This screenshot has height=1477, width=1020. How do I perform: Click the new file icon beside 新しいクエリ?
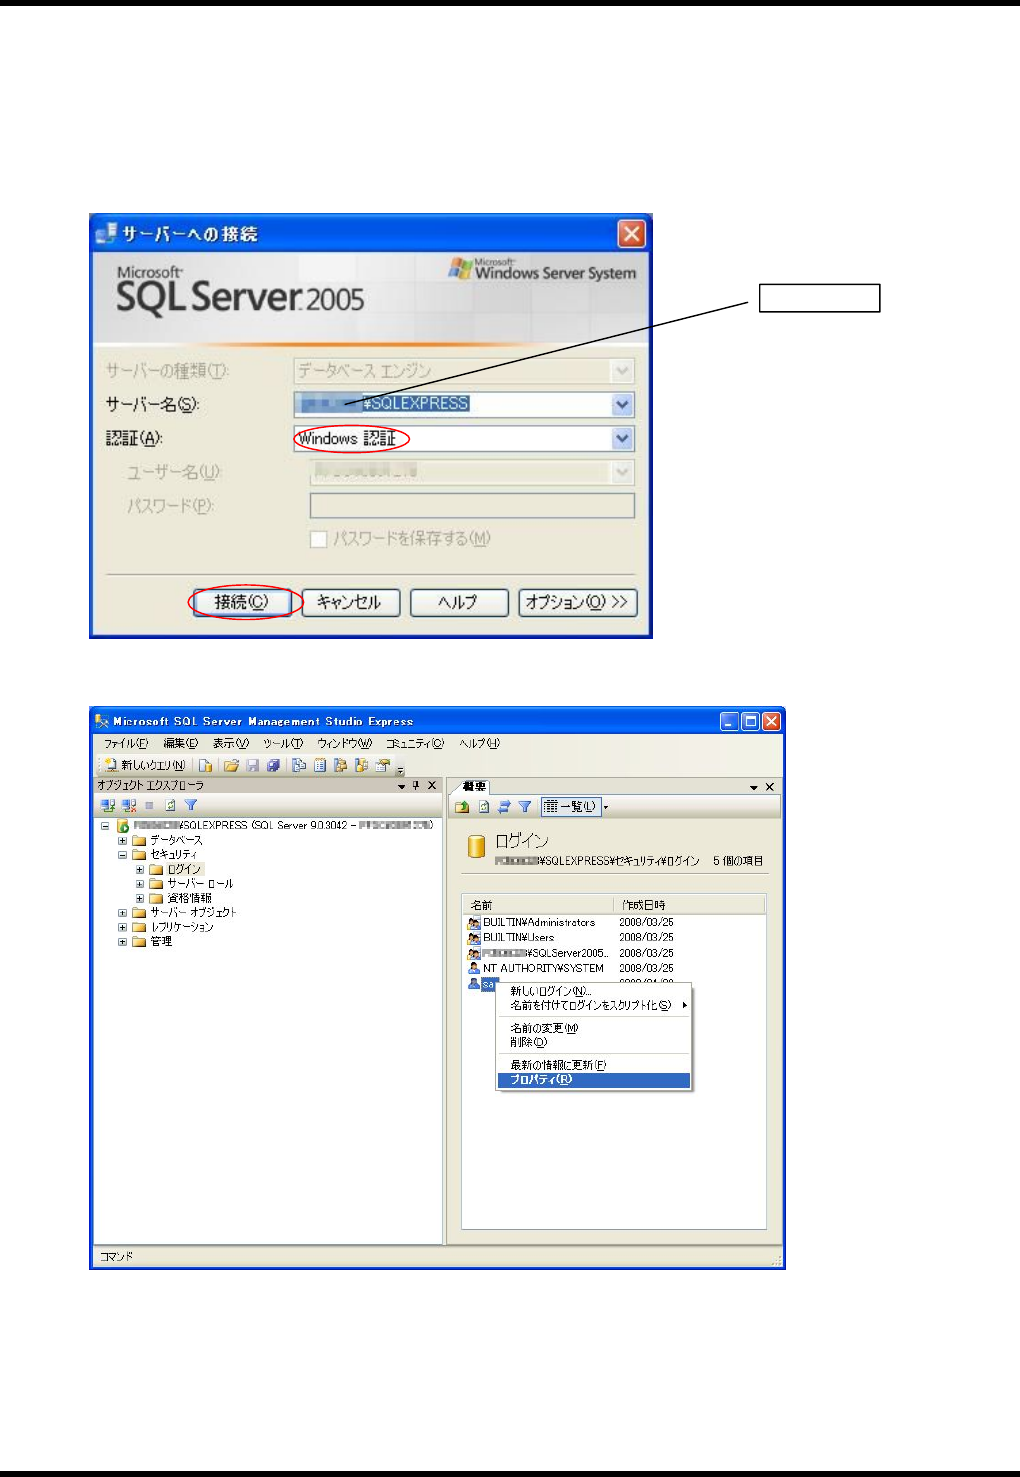tap(205, 766)
